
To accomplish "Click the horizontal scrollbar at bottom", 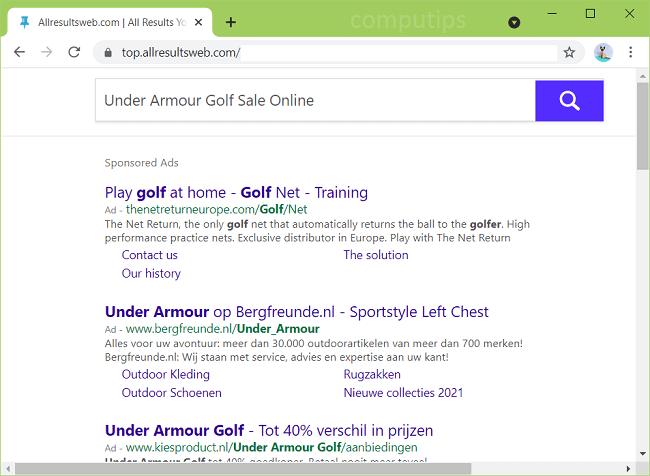I will tap(240, 468).
